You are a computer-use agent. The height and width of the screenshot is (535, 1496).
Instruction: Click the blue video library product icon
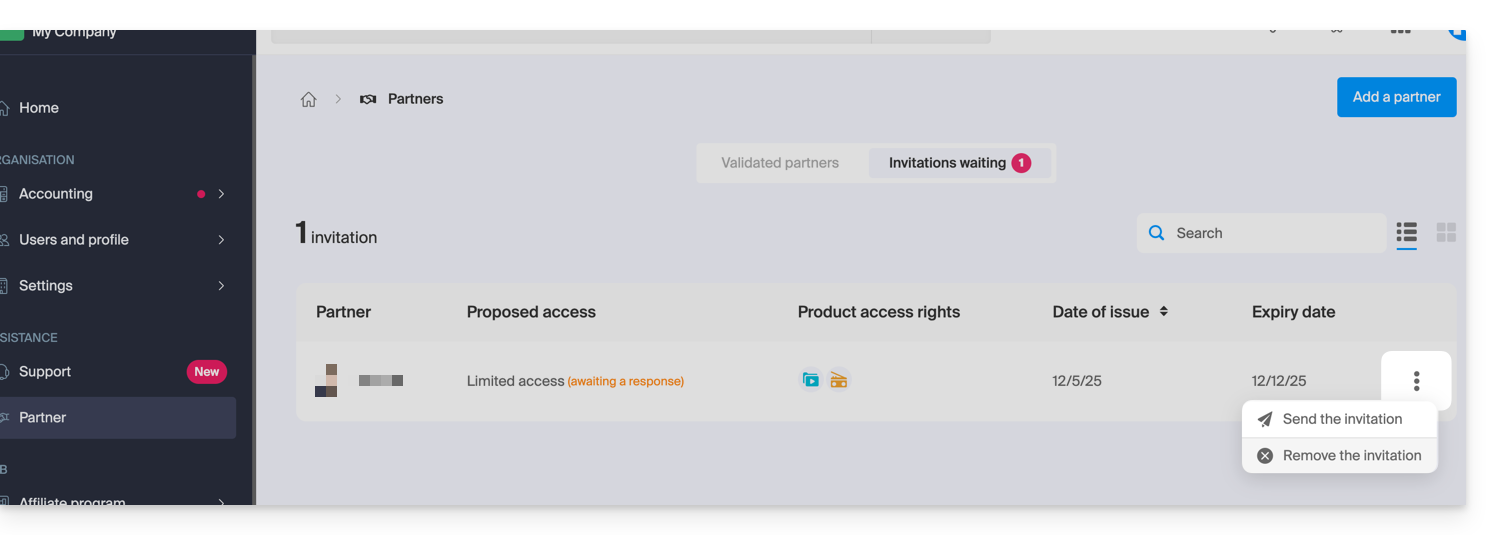[811, 380]
